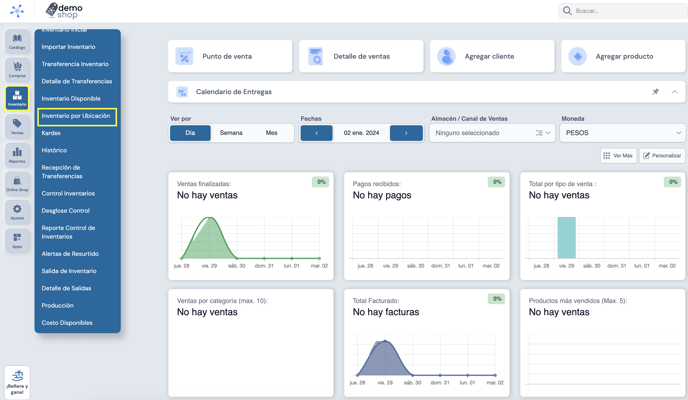Click the Punto de venta icon

point(184,57)
